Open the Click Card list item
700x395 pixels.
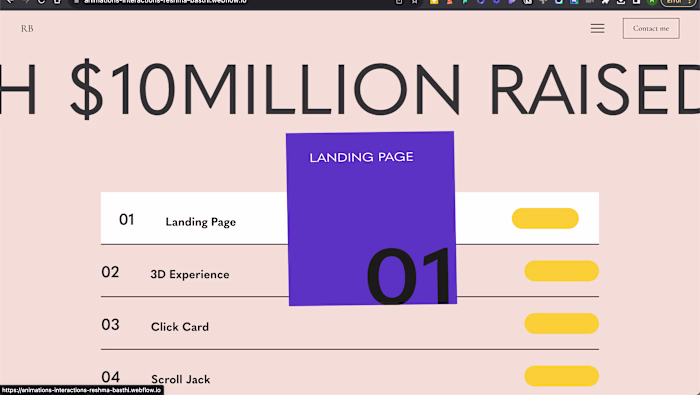(x=350, y=324)
